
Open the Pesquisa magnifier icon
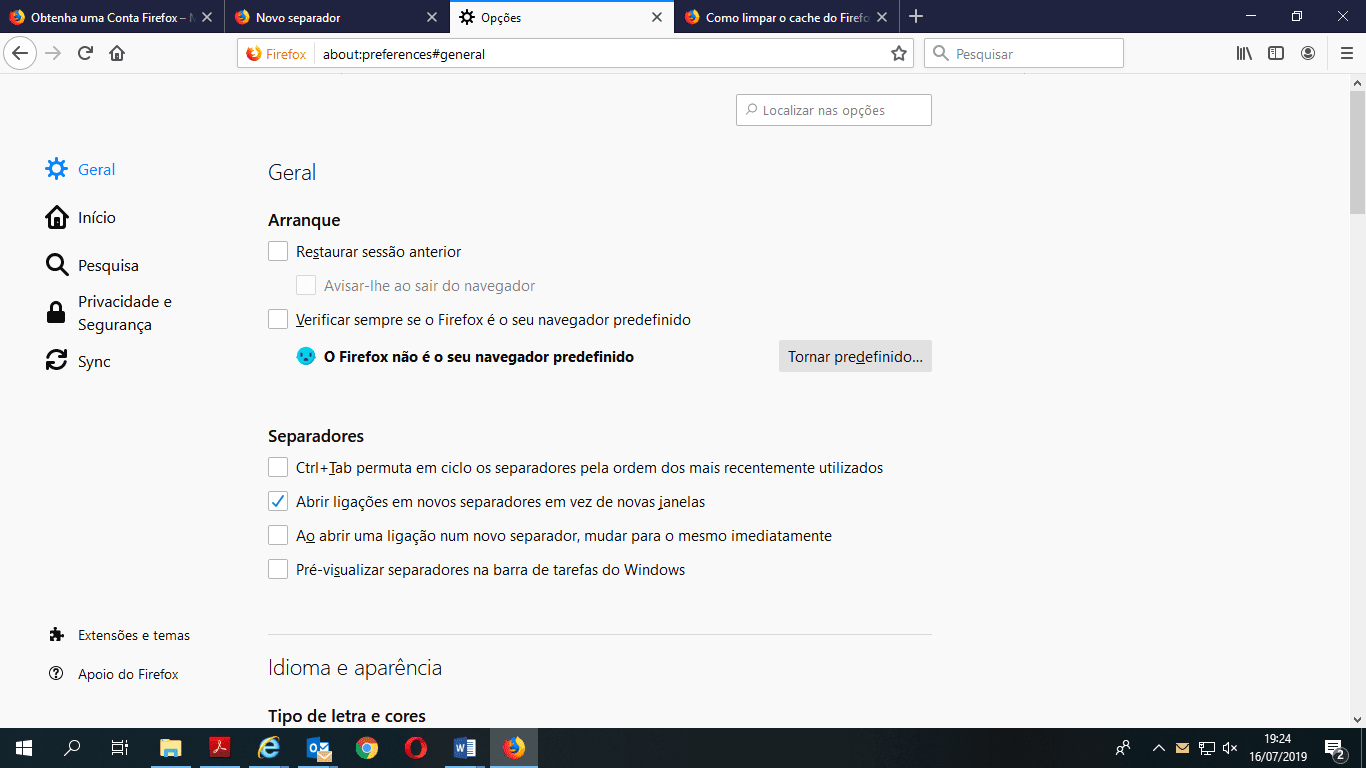click(57, 264)
